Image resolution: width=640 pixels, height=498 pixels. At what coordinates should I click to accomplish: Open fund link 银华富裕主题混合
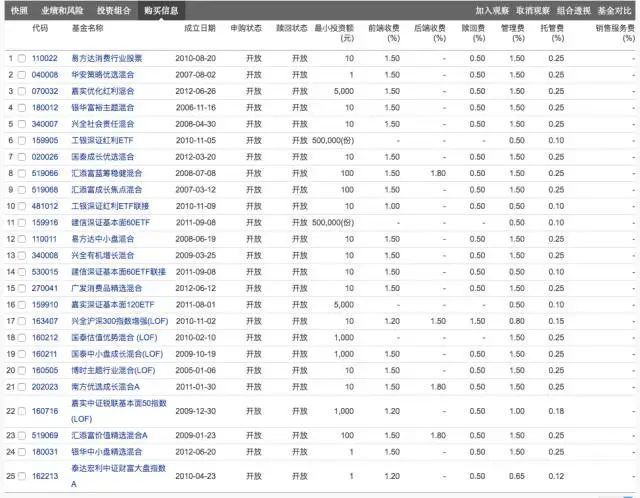pyautogui.click(x=102, y=108)
